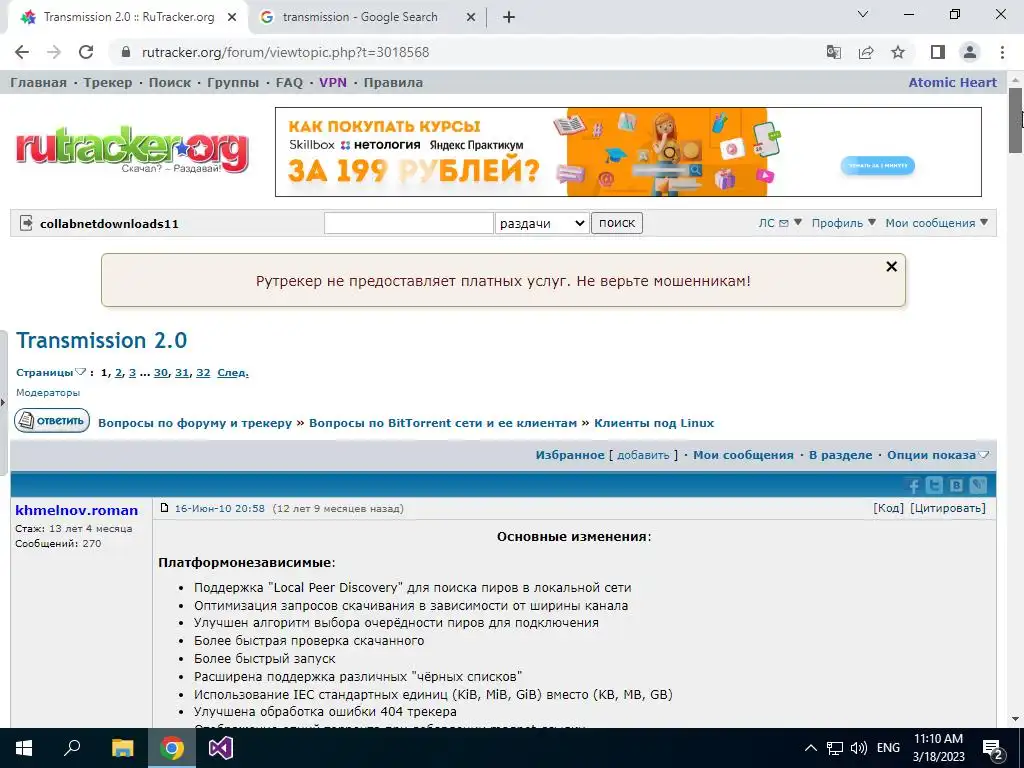Share topic on Twitter

click(935, 485)
